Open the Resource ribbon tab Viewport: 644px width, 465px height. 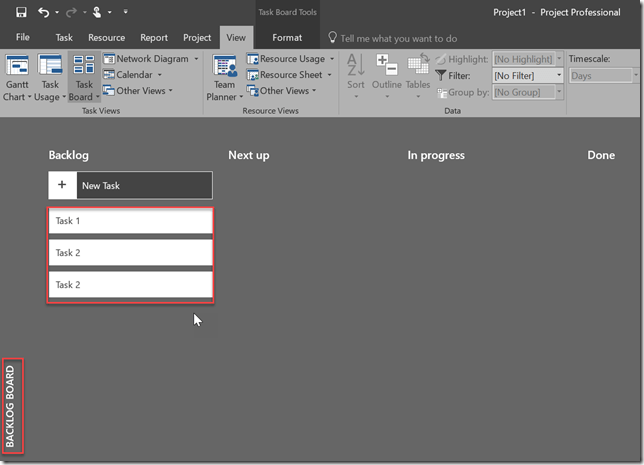pyautogui.click(x=106, y=38)
